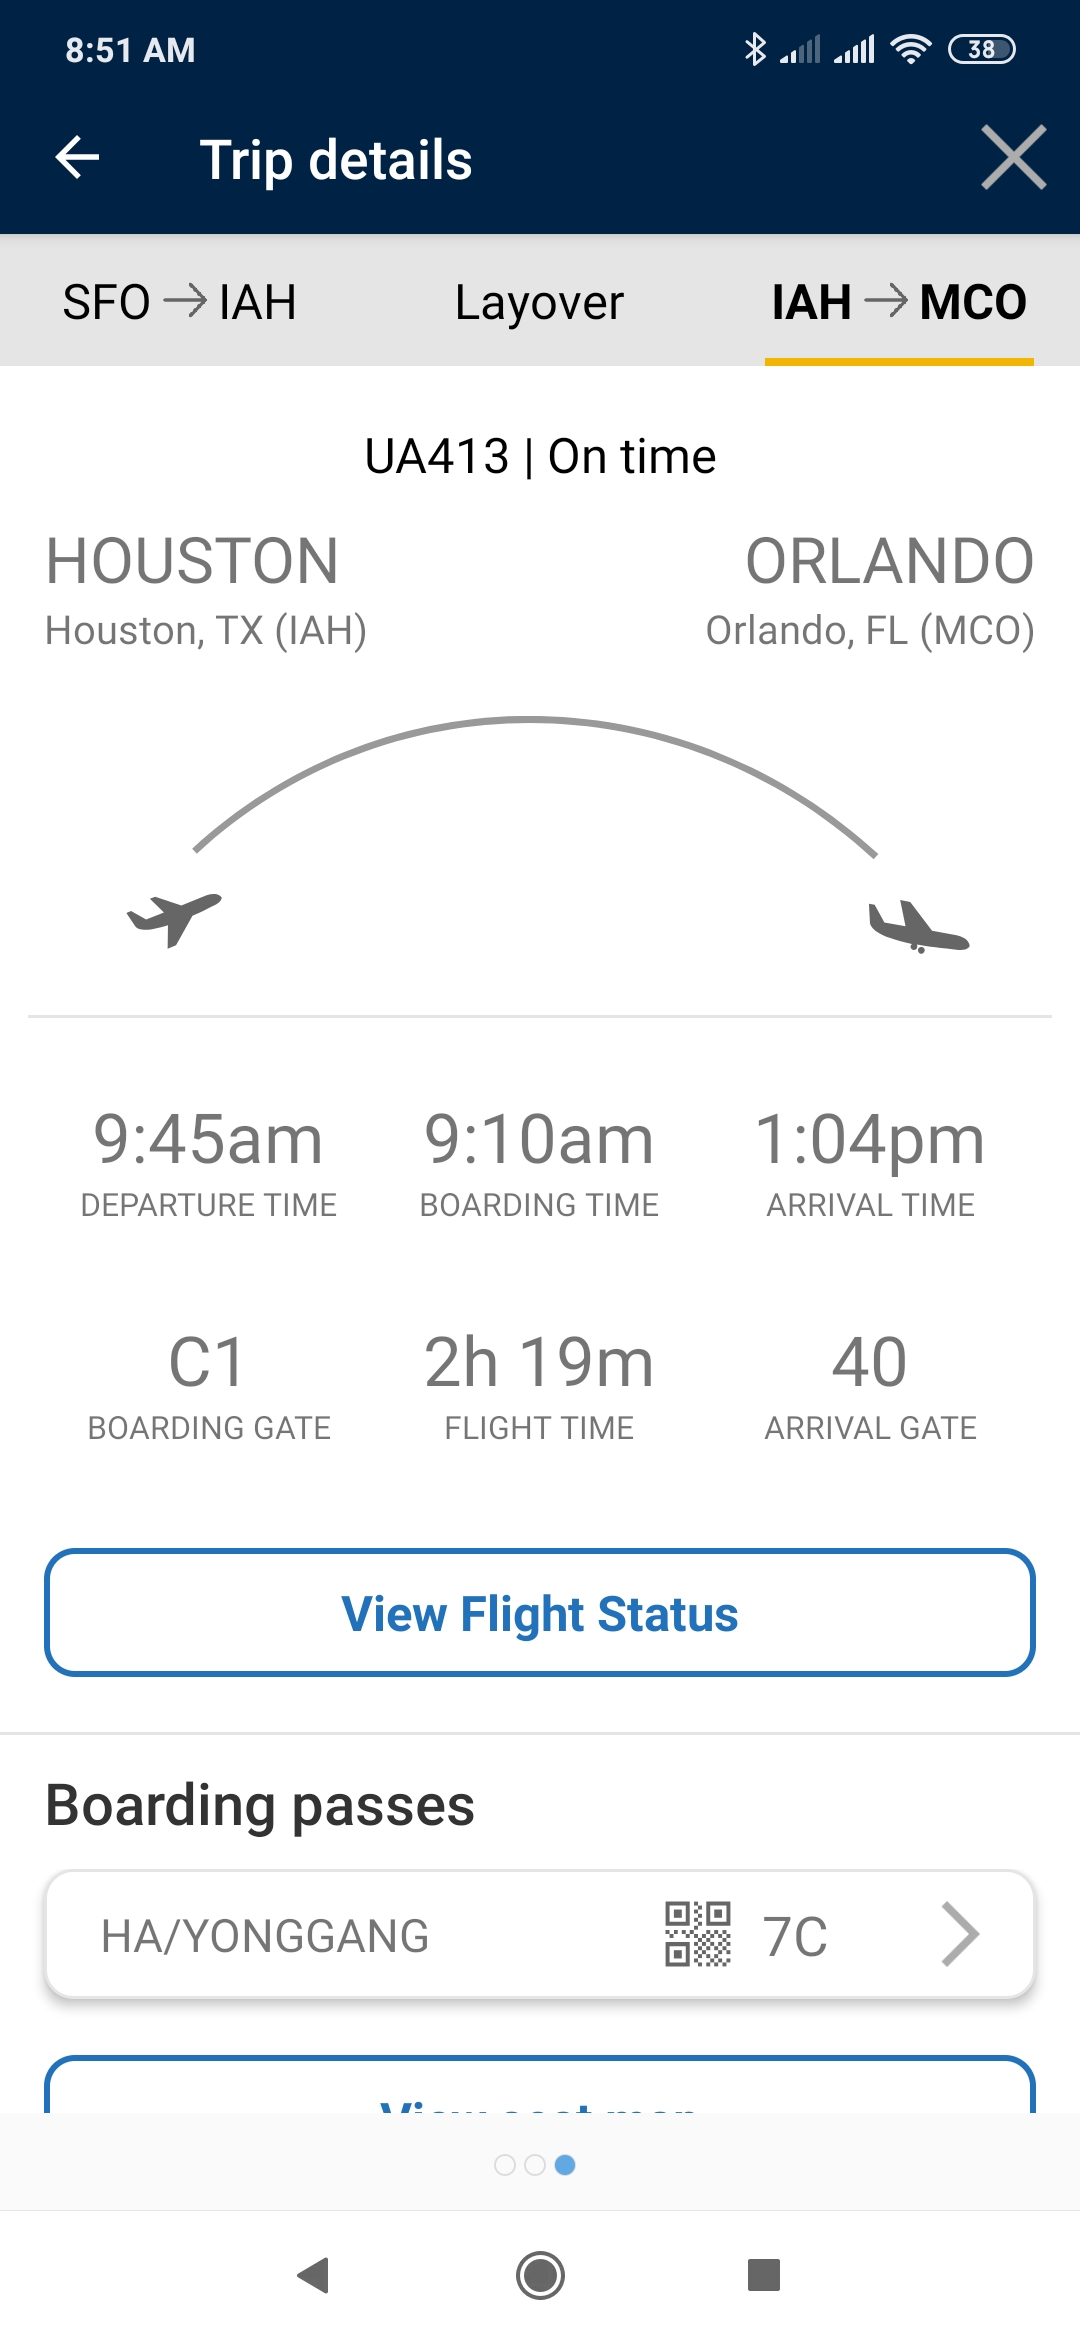Image resolution: width=1080 pixels, height=2340 pixels.
Task: Tap the back arrow in header
Action: 78,158
